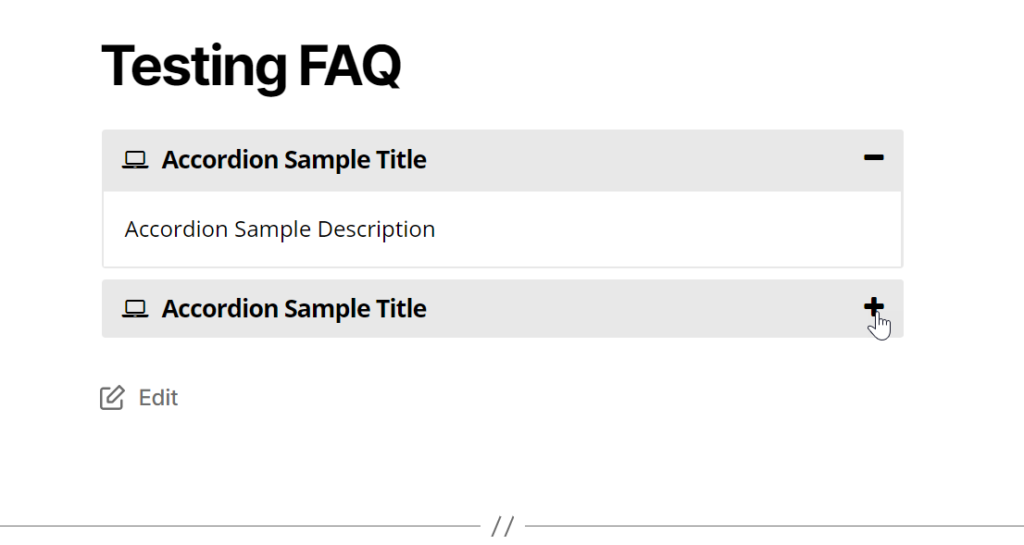1024x545 pixels.
Task: Click the laptop icon in the expanded accordion
Action: click(x=135, y=160)
